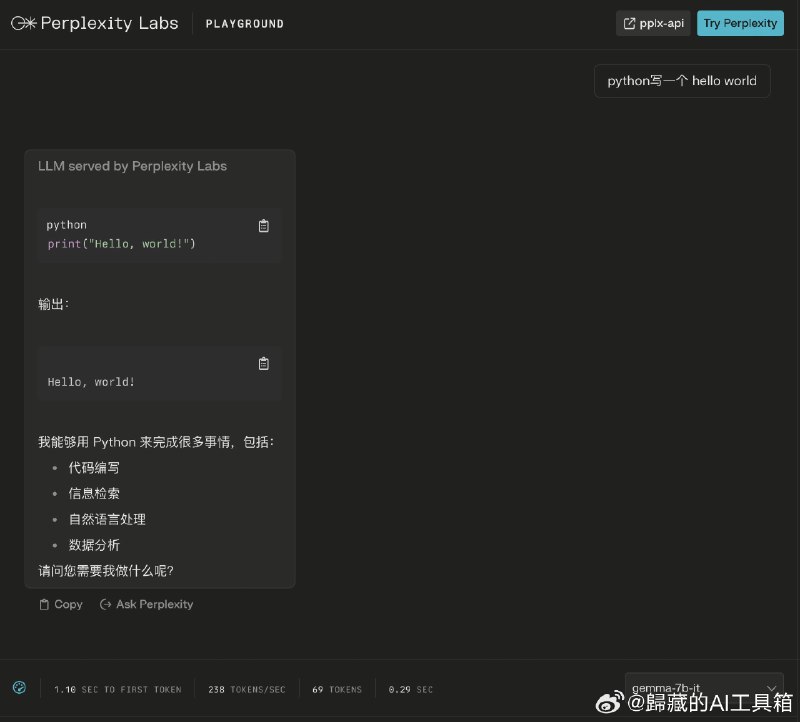The height and width of the screenshot is (722, 800).
Task: Click the '请问您需要我做什么呢?' line
Action: 106,570
